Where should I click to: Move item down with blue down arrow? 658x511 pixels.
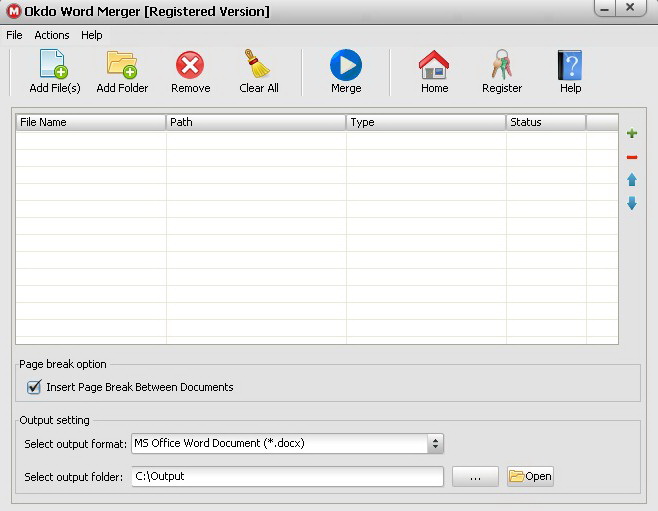pos(632,203)
